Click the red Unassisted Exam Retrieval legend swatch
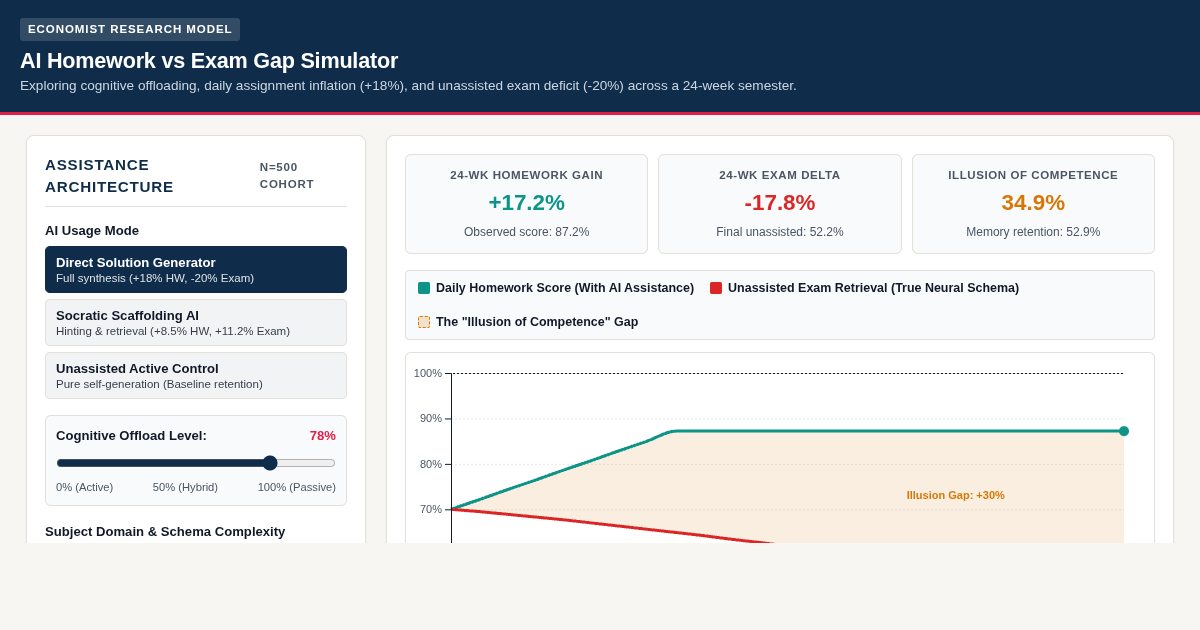Image resolution: width=1200 pixels, height=630 pixels. point(716,288)
